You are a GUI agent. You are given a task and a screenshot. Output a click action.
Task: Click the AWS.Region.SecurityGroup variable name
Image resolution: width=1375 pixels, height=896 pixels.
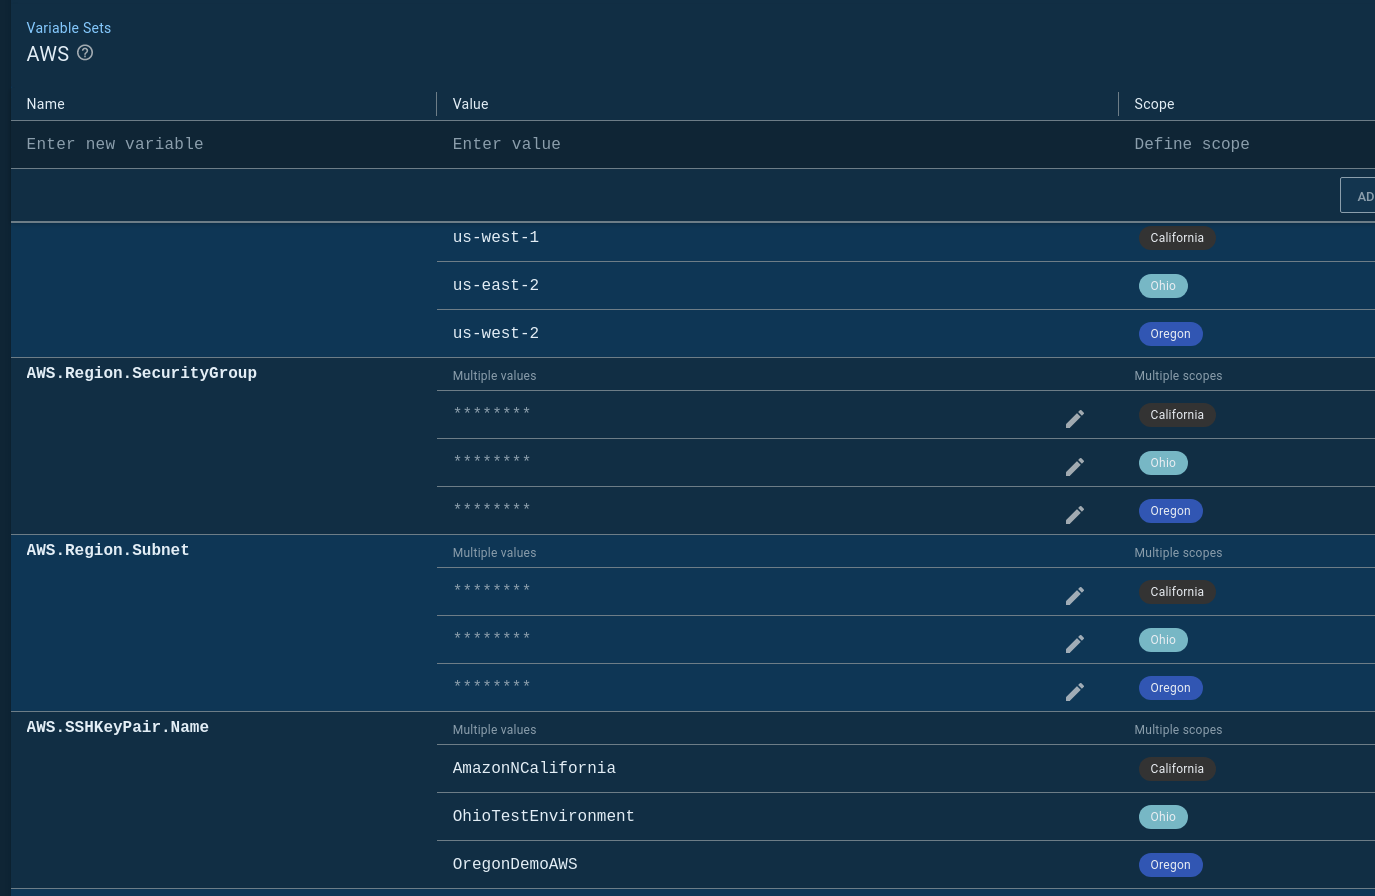142,373
